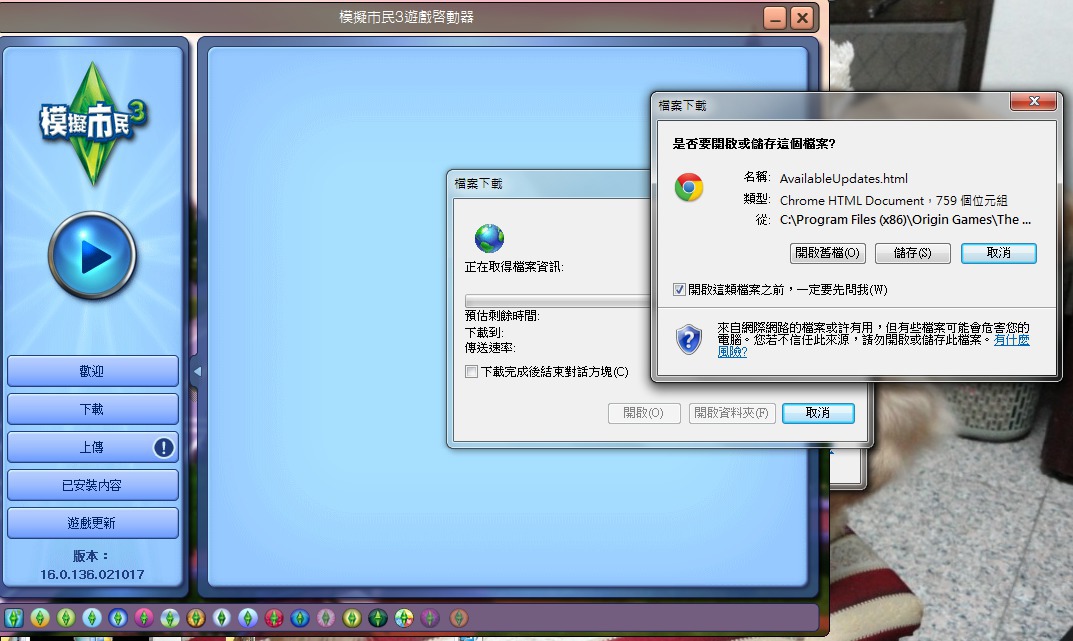Select the last faded brown plumbob pack icon
The width and height of the screenshot is (1073, 641).
[459, 618]
